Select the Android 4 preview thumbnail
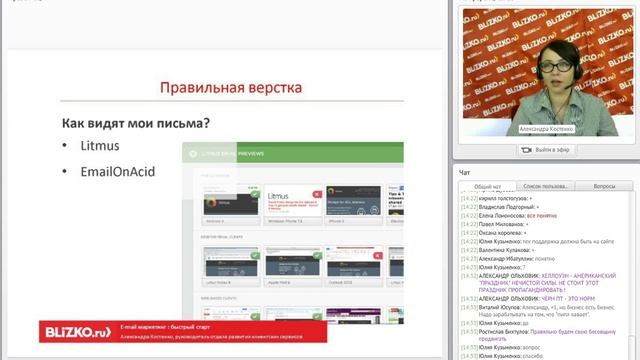The height and width of the screenshot is (360, 640). pyautogui.click(x=231, y=204)
